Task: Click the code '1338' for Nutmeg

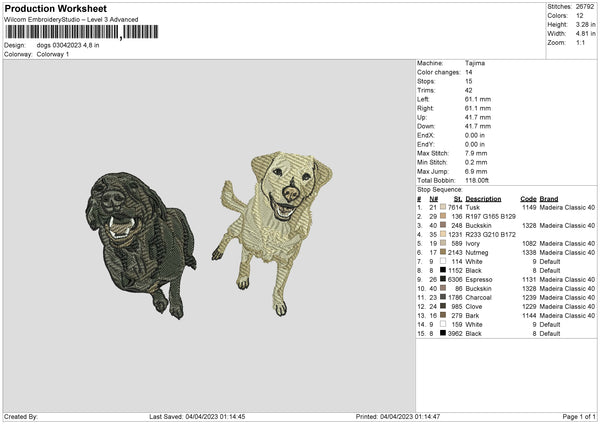Action: 529,253
